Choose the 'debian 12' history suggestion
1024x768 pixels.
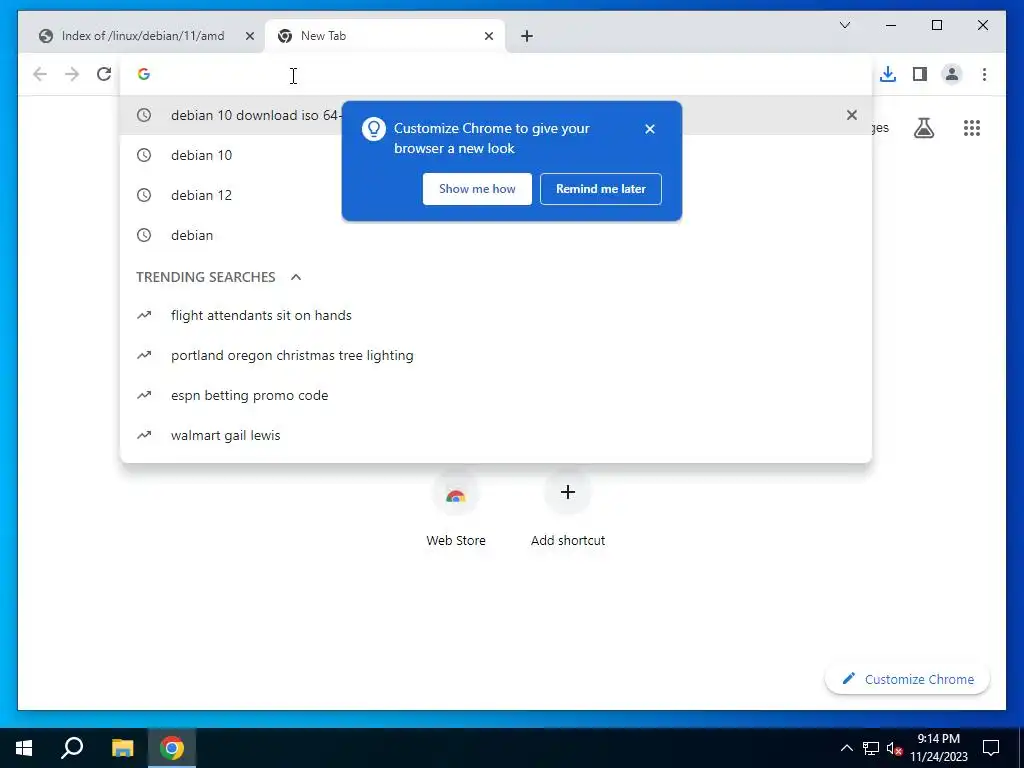tap(496, 195)
